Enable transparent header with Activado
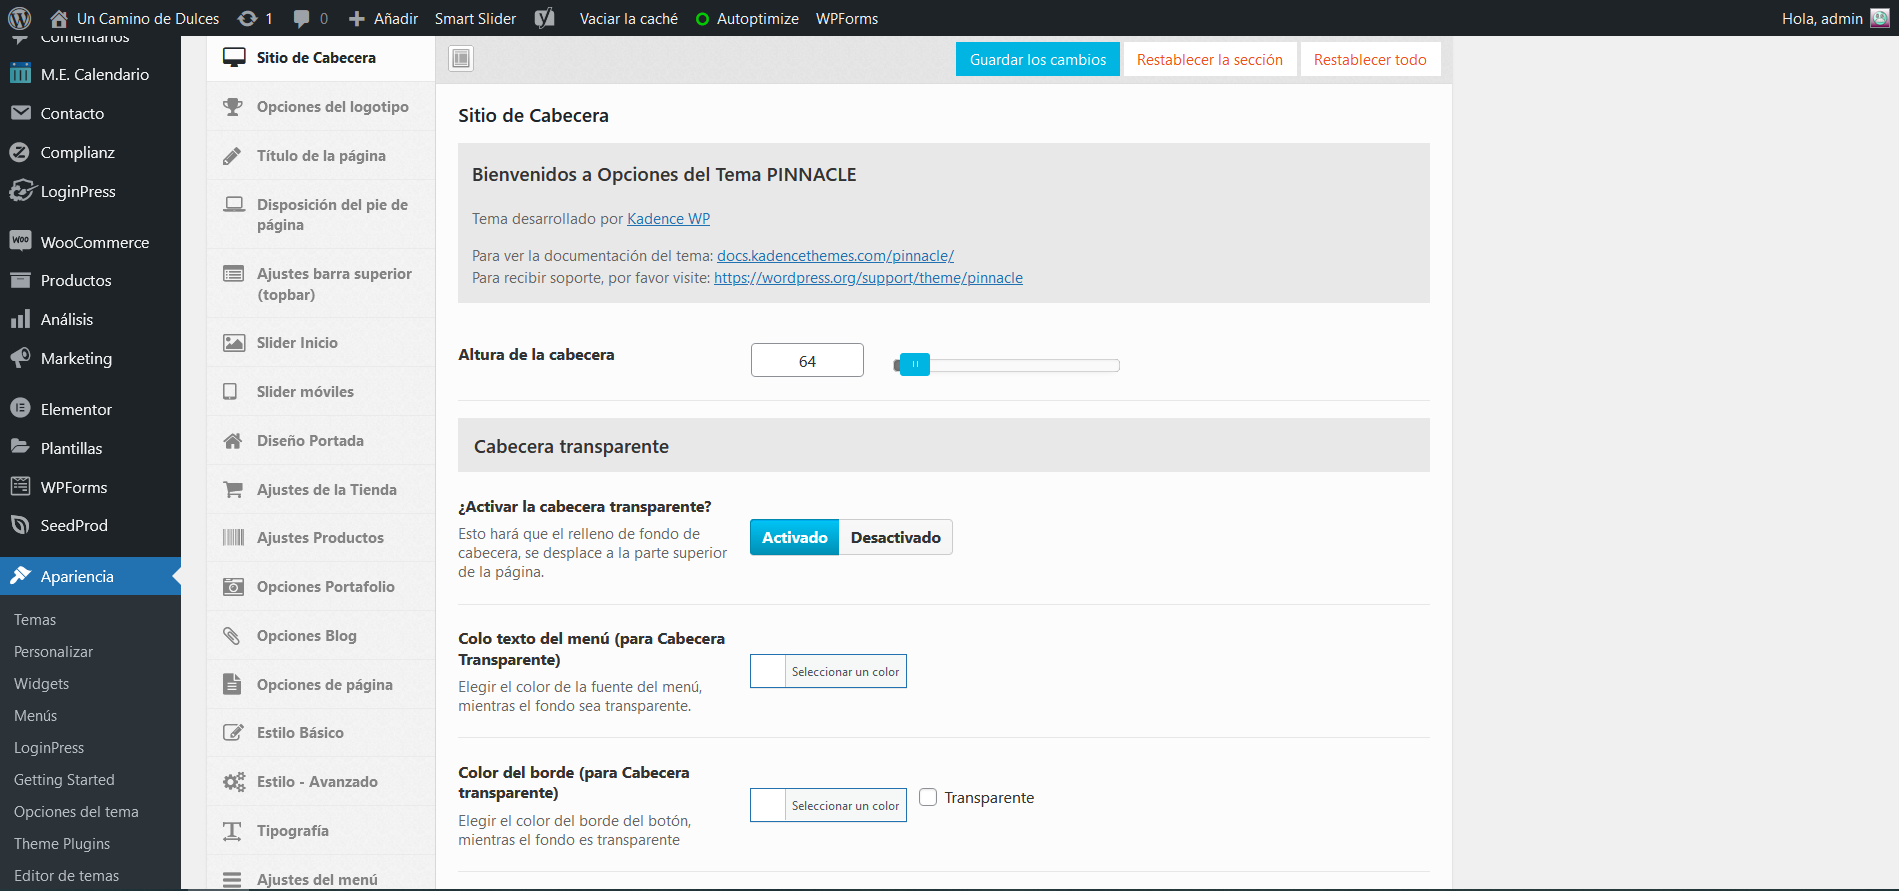 click(x=795, y=537)
